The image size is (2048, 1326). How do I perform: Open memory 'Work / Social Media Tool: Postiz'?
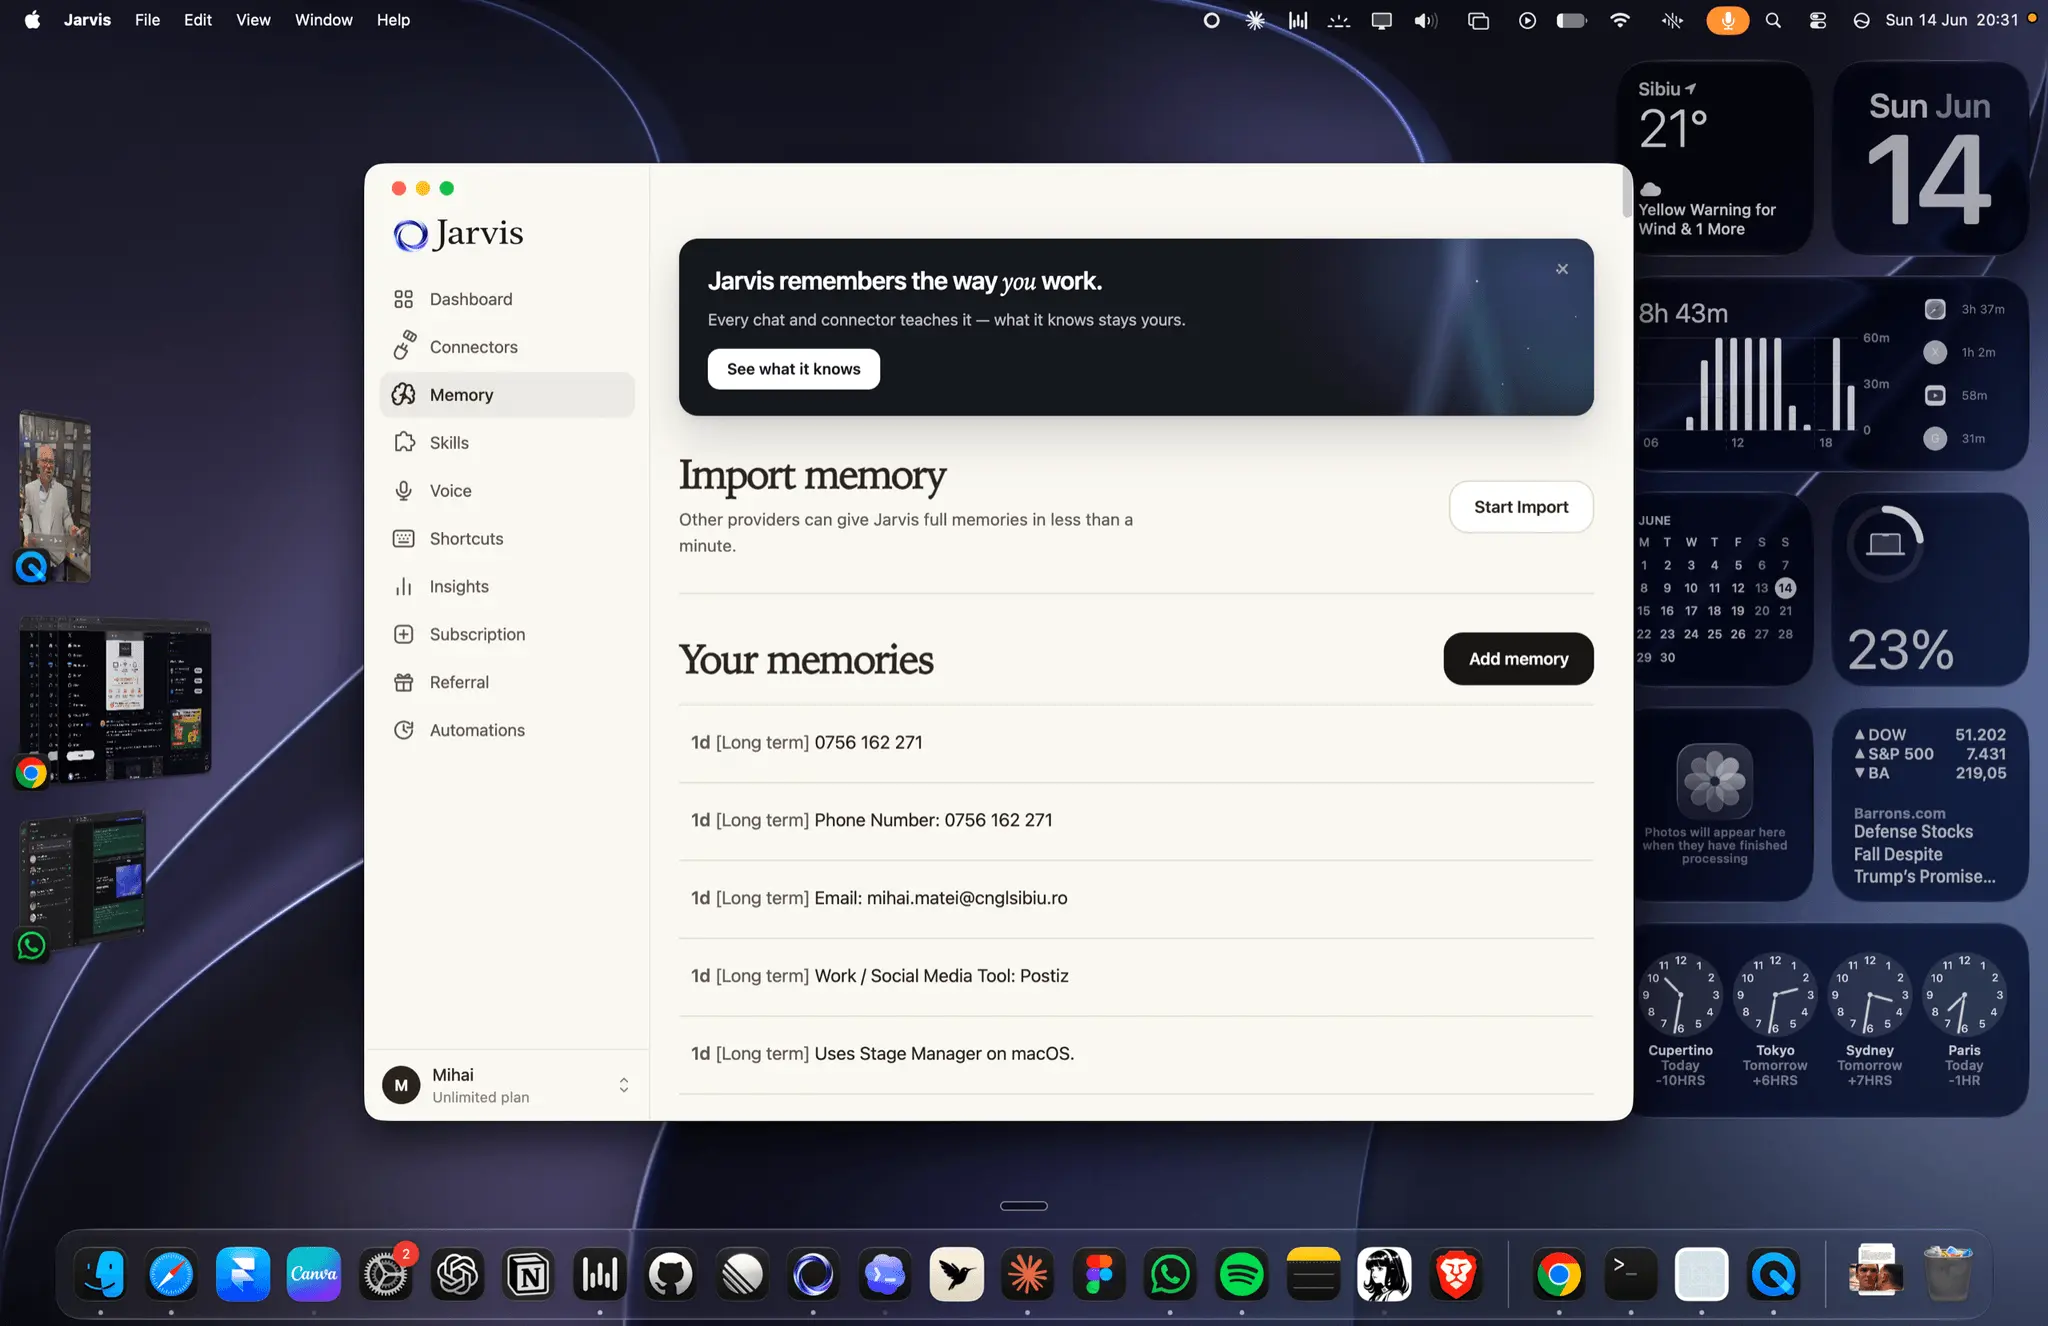tap(1136, 976)
